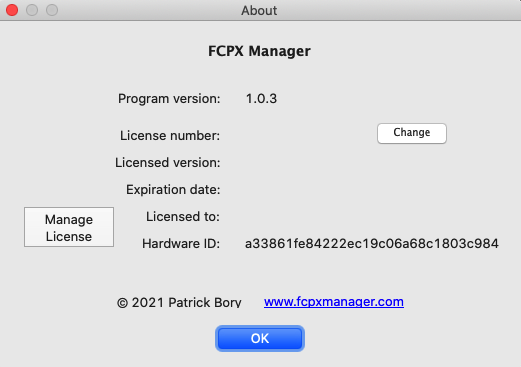The height and width of the screenshot is (367, 521).
Task: Click the FCPX Manager heading text
Action: pos(259,51)
